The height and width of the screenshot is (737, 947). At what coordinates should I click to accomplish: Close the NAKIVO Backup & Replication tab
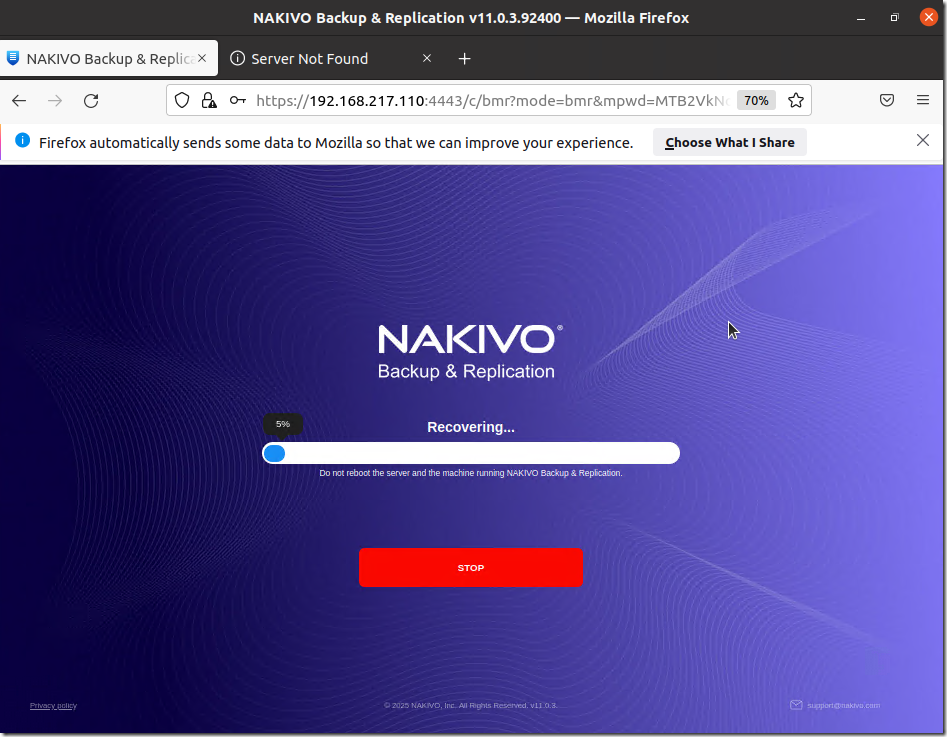202,58
